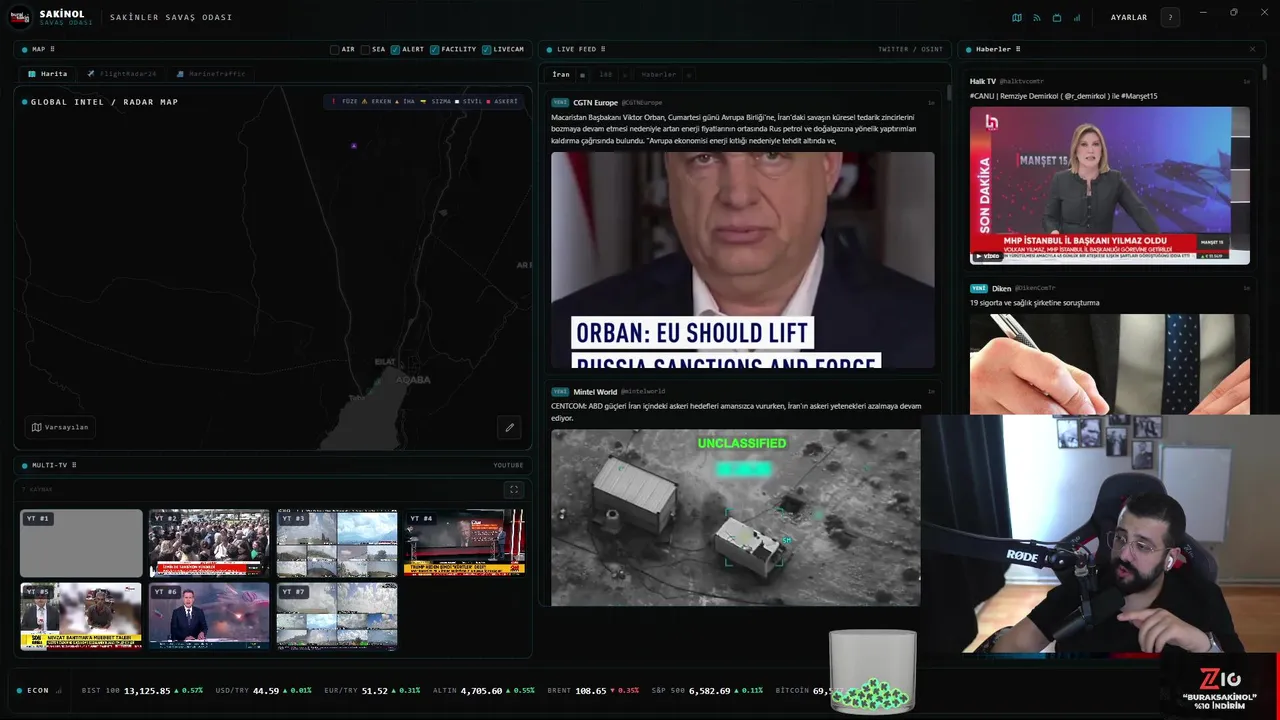Grab the MAP panel drag handle
This screenshot has width=1280, height=720.
[x=52, y=49]
